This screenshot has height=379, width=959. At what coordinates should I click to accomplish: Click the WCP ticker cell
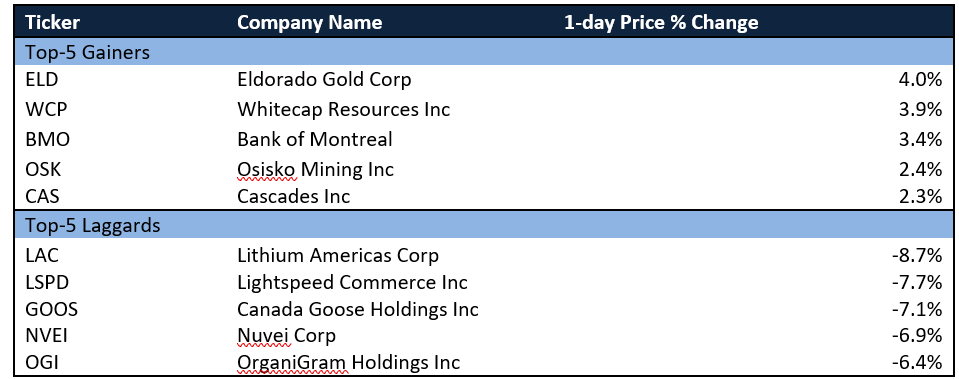click(44, 109)
